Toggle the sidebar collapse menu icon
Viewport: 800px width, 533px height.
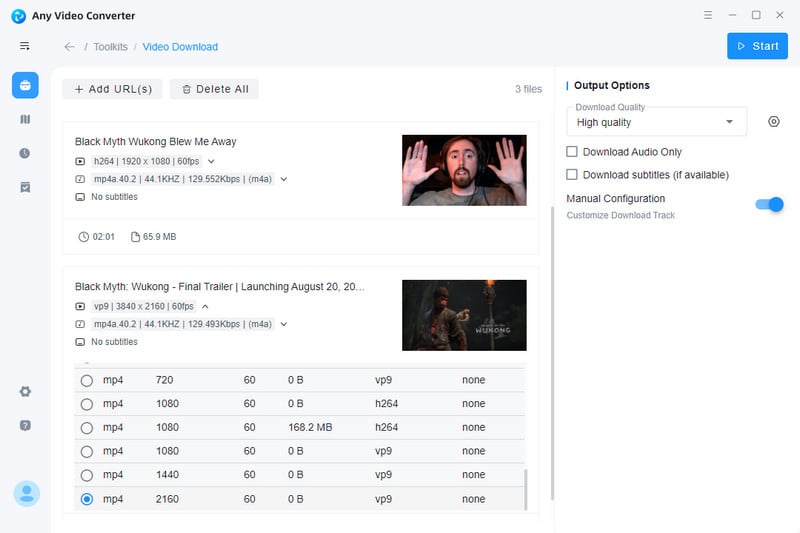[x=24, y=46]
